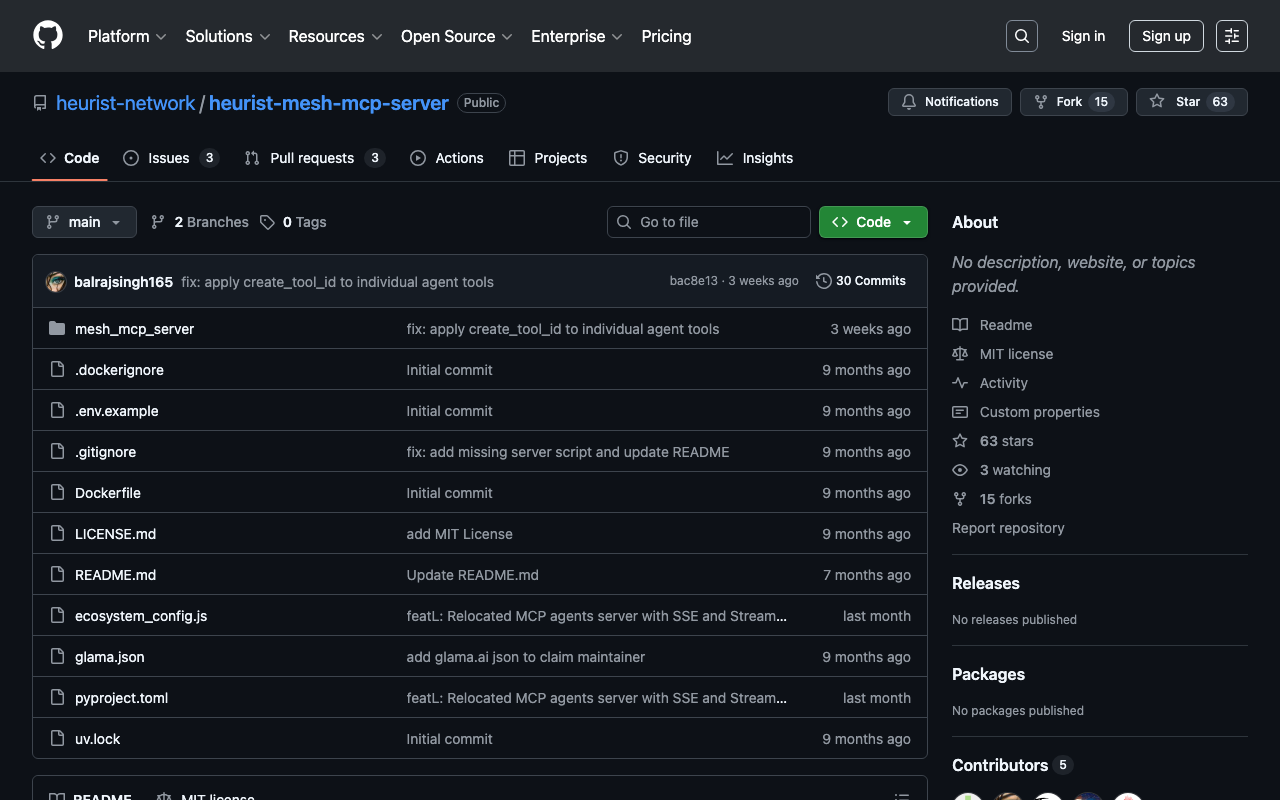The image size is (1280, 800).
Task: Open search with magnifier icon
Action: (1021, 36)
